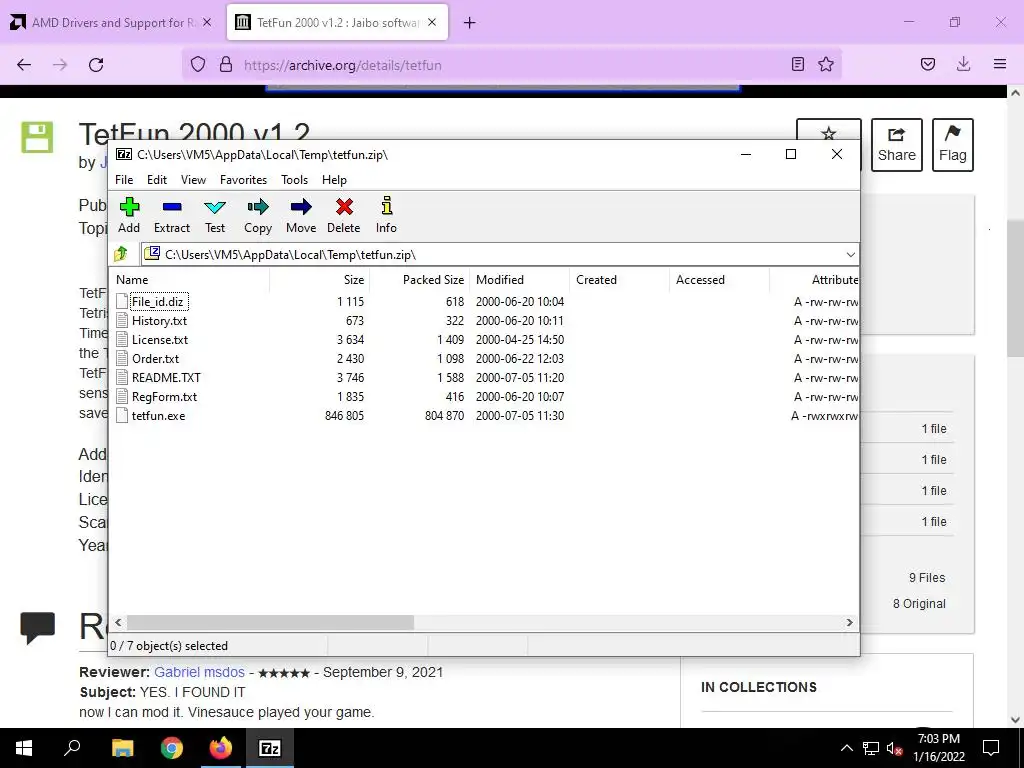Open the Favorites menu in 7-Zip
Image resolution: width=1024 pixels, height=768 pixels.
[243, 180]
